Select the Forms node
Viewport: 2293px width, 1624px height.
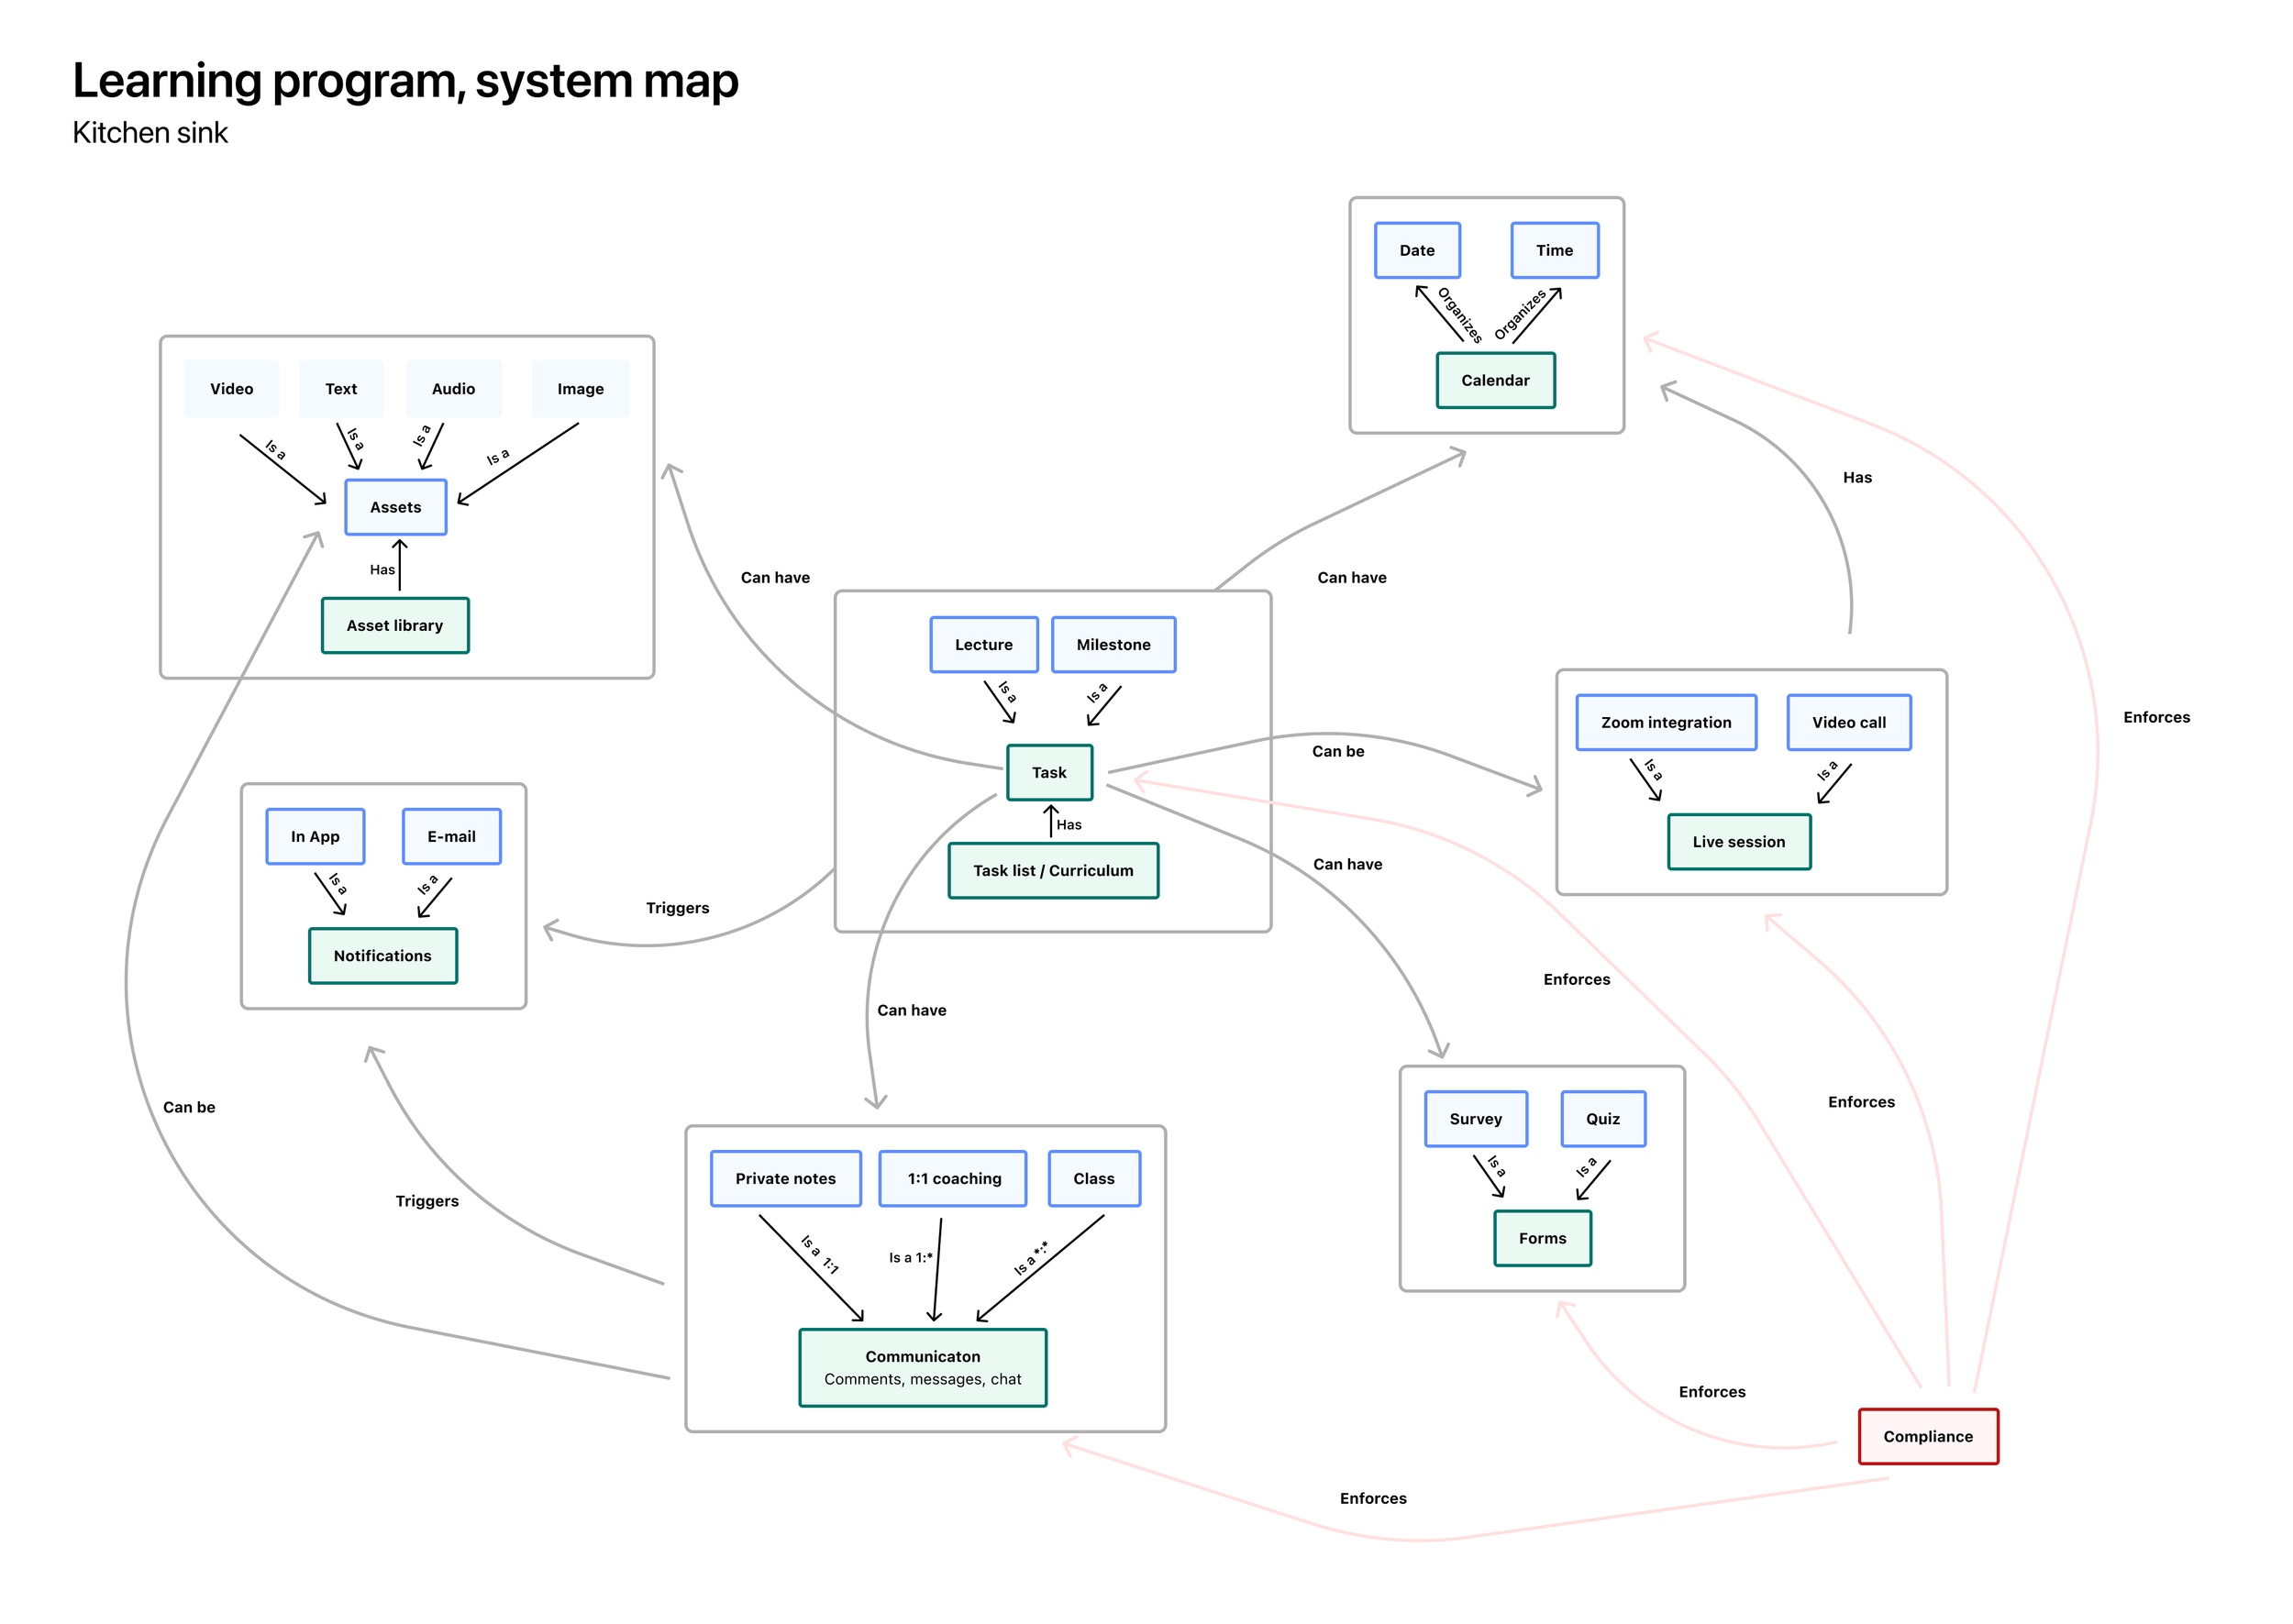click(1542, 1238)
